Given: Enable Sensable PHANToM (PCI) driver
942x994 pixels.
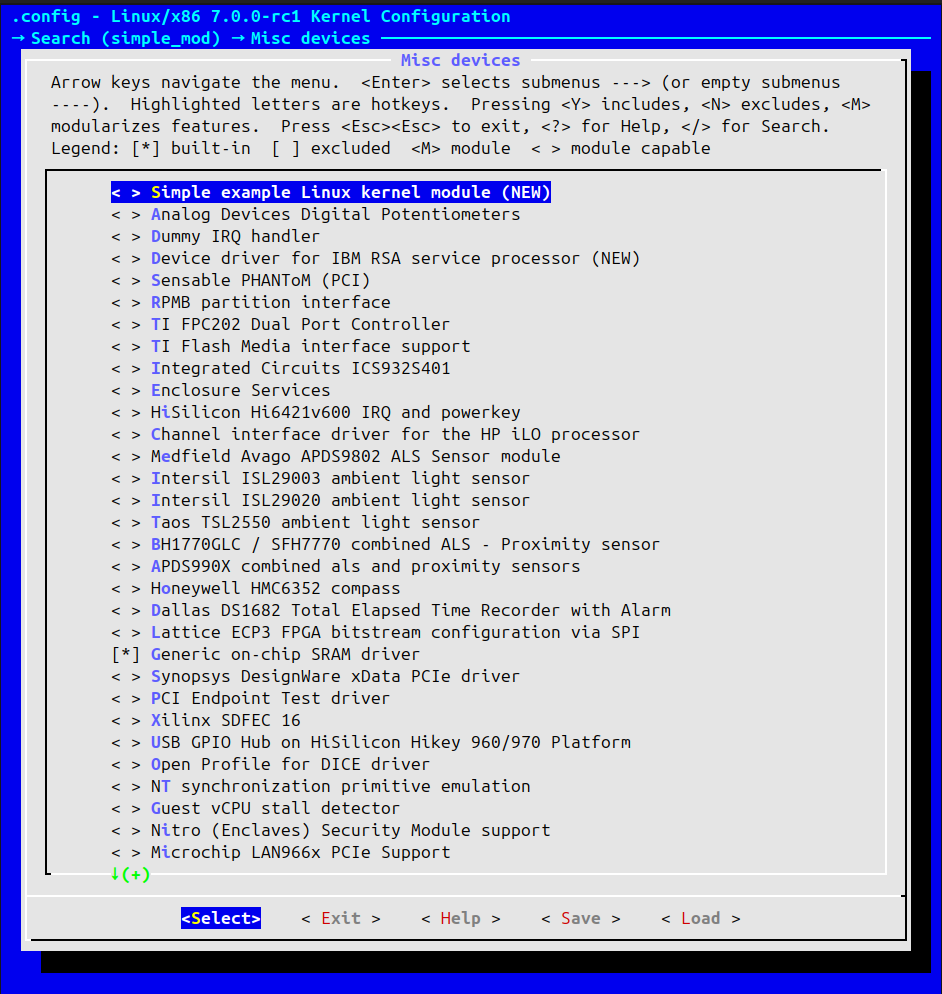Looking at the screenshot, I should tap(254, 280).
